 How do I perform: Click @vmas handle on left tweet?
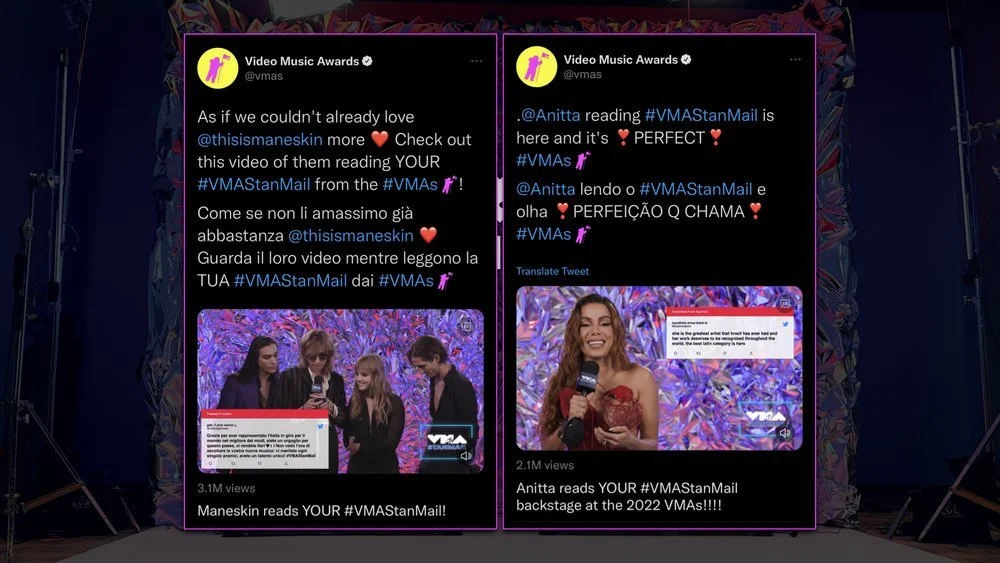point(263,76)
